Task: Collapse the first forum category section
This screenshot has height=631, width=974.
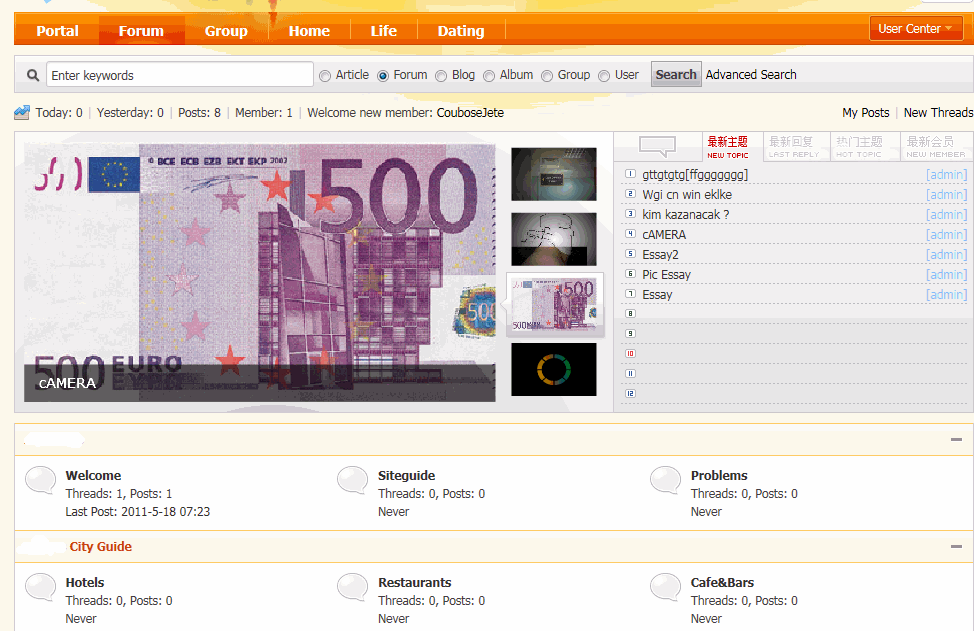Action: coord(956,440)
